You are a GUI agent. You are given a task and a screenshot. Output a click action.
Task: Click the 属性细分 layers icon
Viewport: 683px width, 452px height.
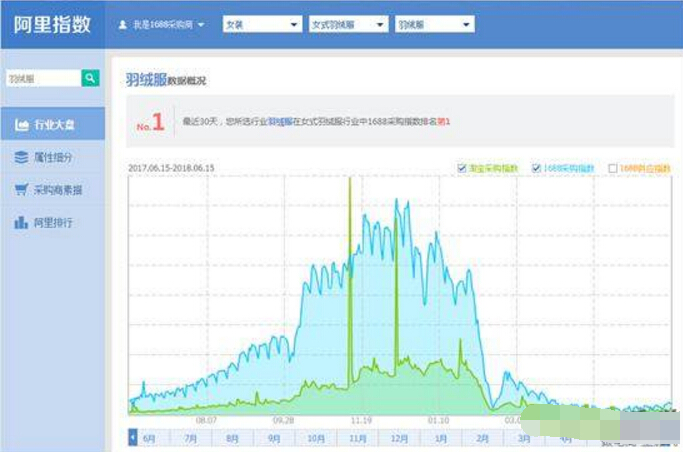point(21,157)
